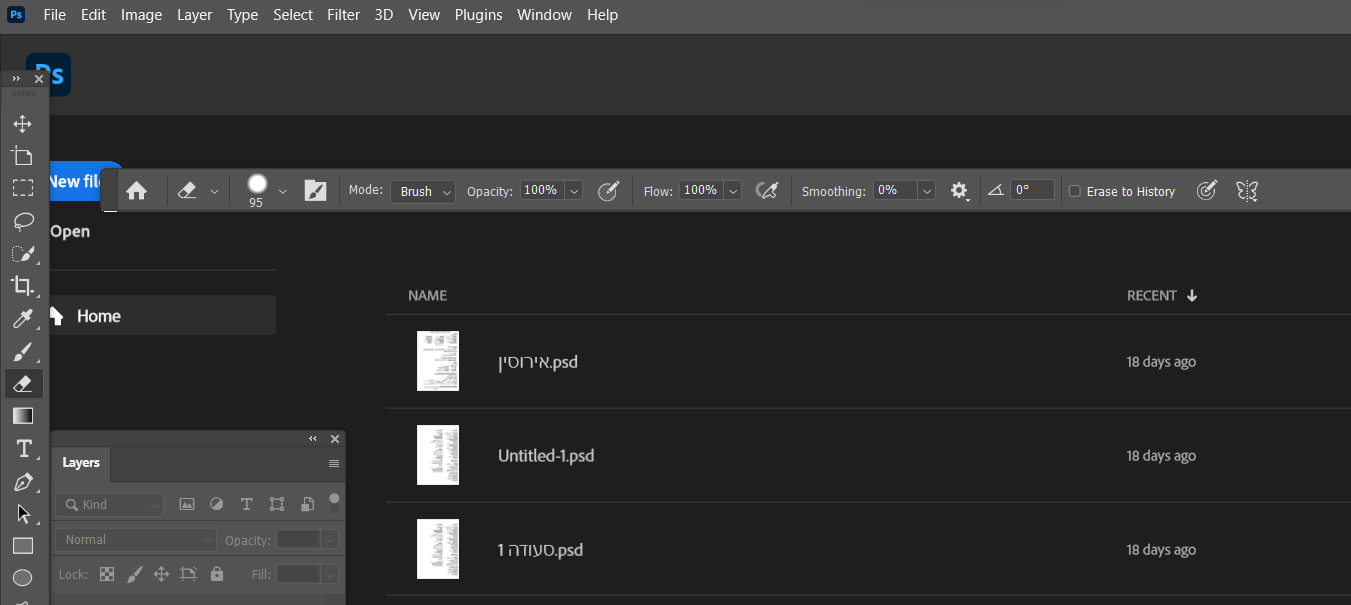Open the File menu
Image resolution: width=1351 pixels, height=605 pixels.
[x=55, y=15]
